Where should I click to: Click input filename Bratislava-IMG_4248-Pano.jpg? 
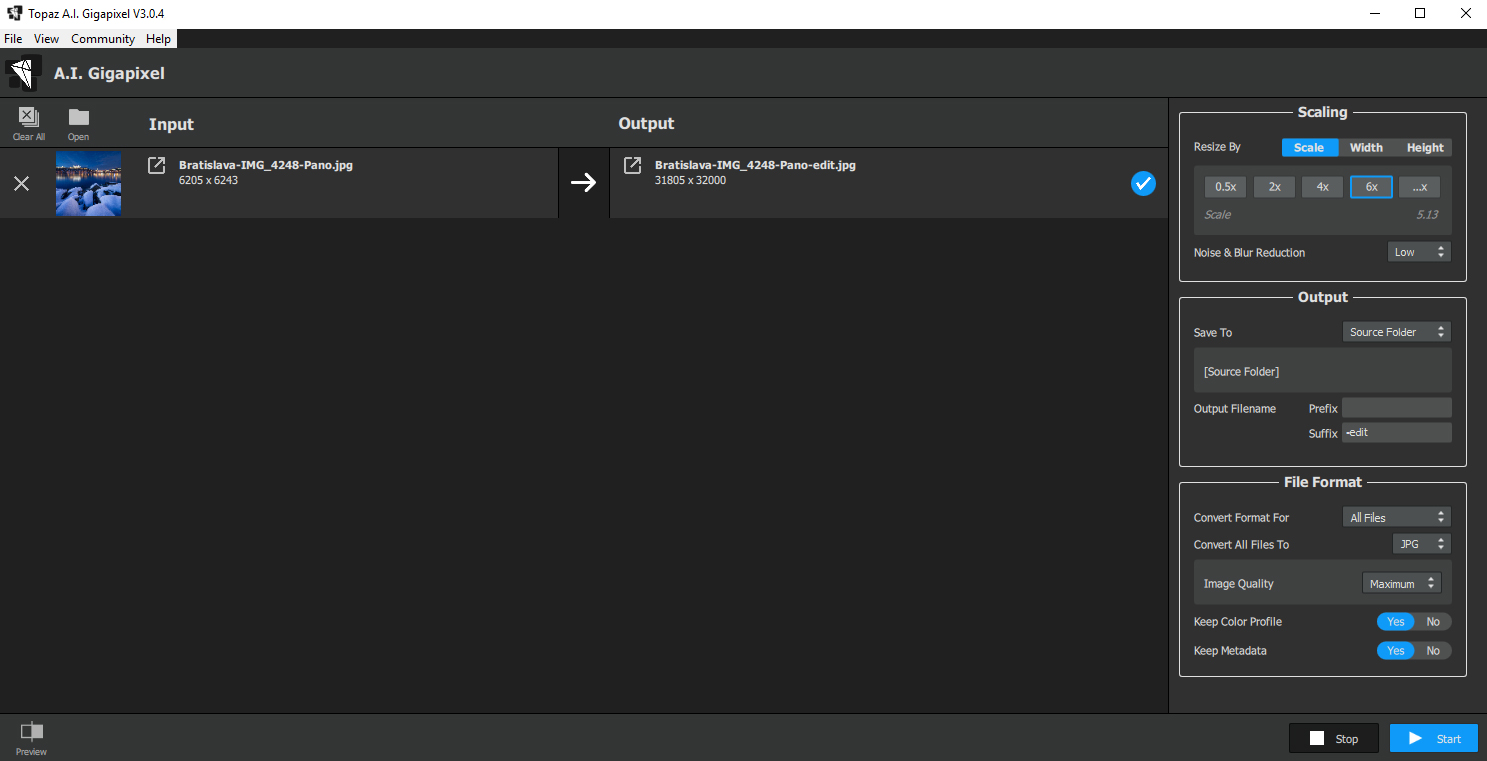(266, 165)
